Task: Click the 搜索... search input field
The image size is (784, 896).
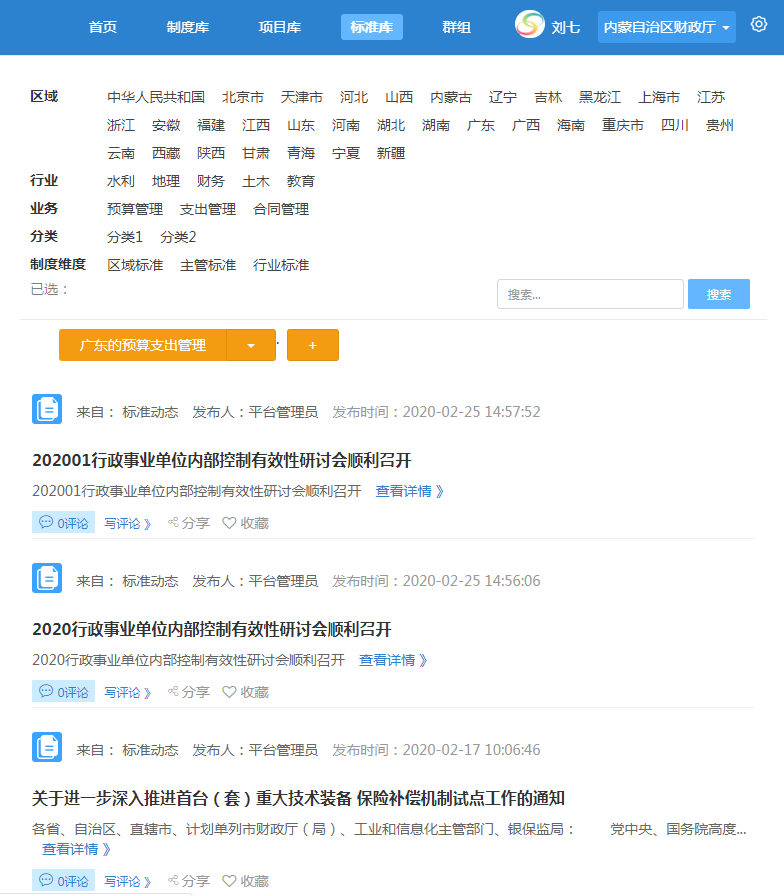Action: [x=590, y=294]
